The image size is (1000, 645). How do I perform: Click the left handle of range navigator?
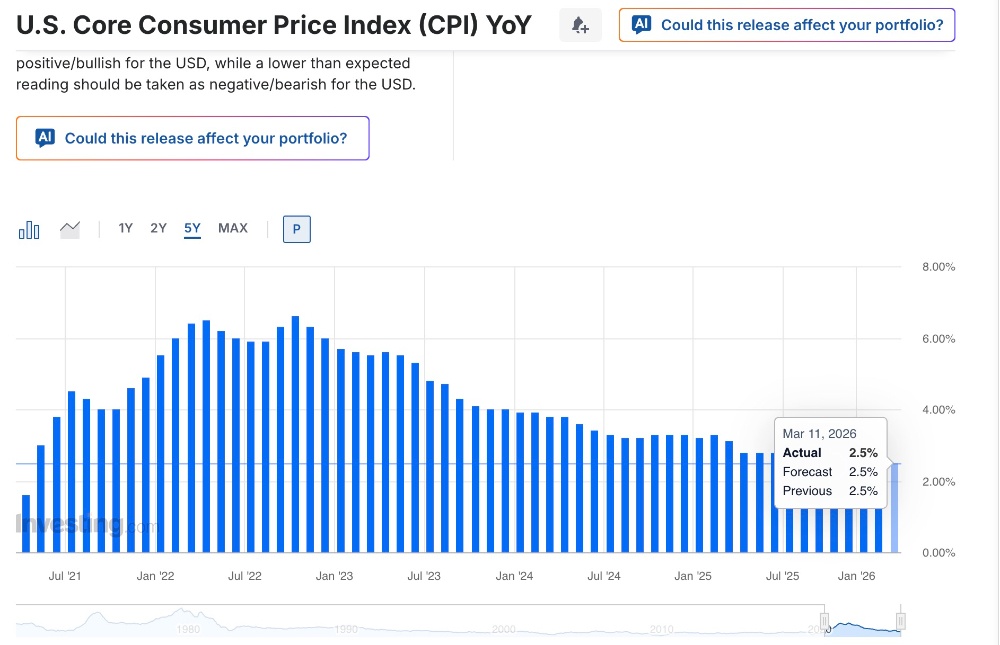tap(825, 622)
